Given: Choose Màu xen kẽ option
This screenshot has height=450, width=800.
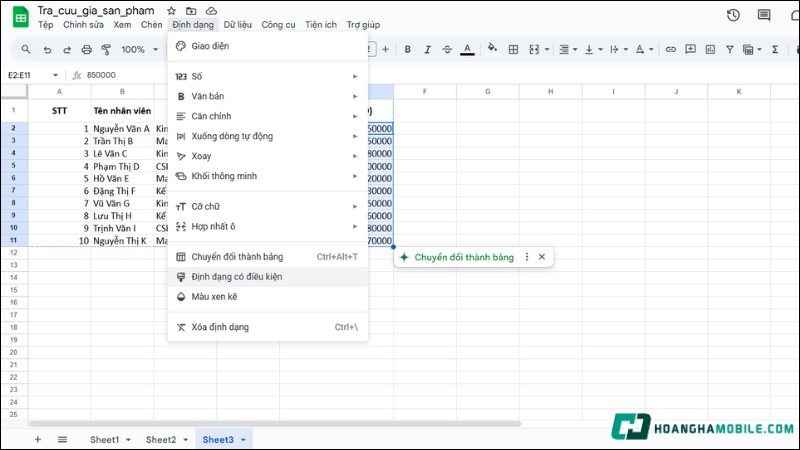Looking at the screenshot, I should 267,296.
